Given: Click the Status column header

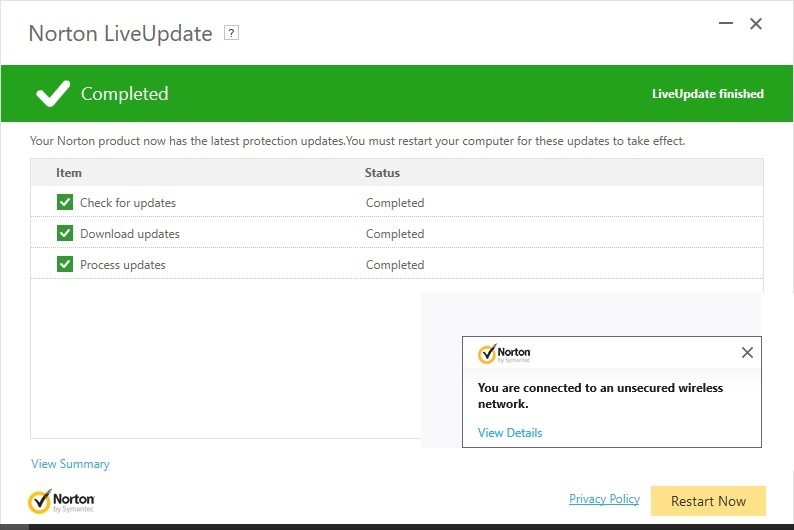Looking at the screenshot, I should [x=382, y=173].
